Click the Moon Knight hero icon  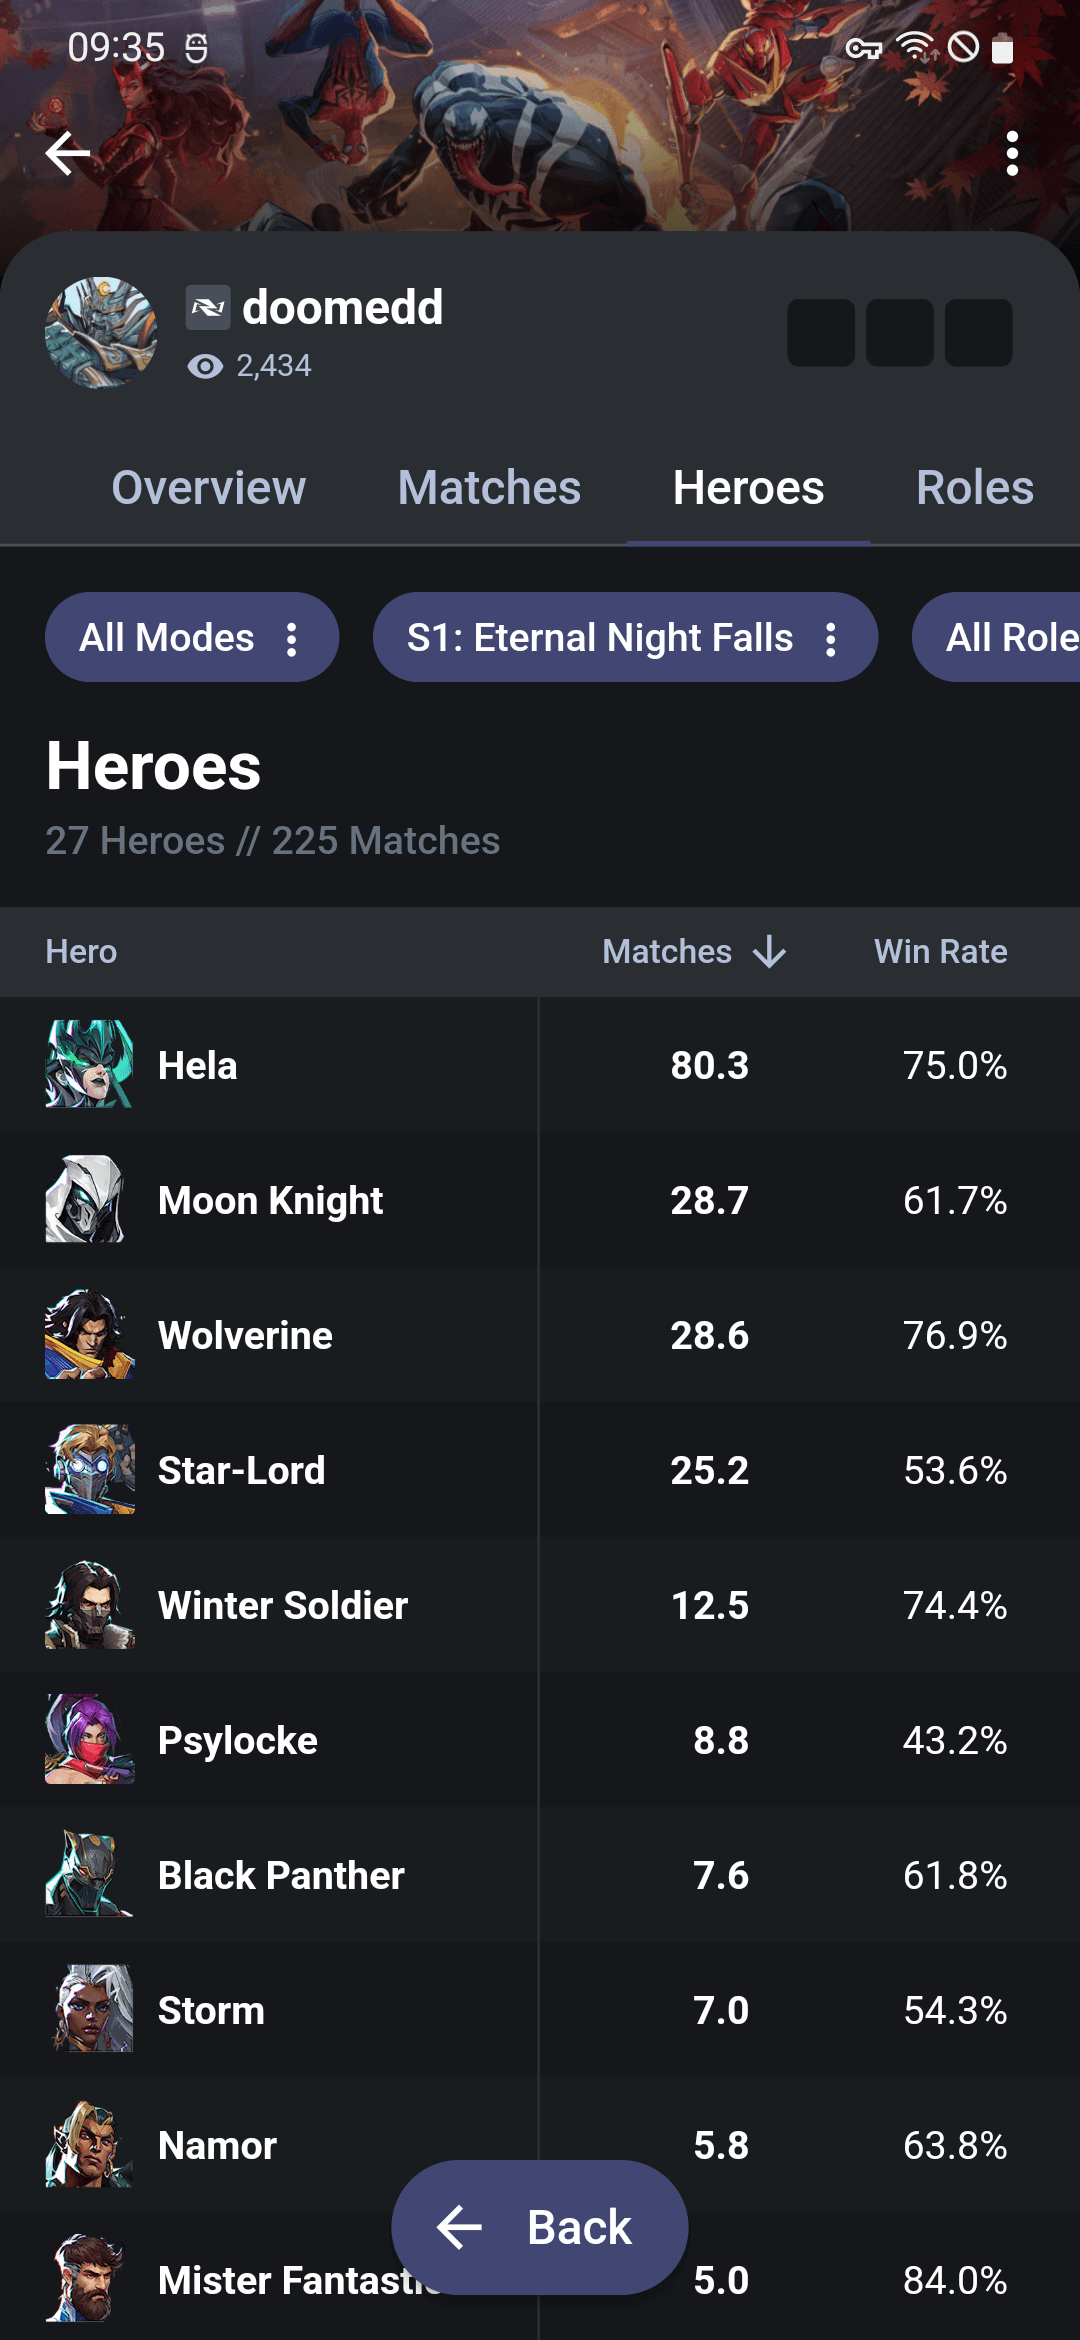click(x=90, y=1200)
